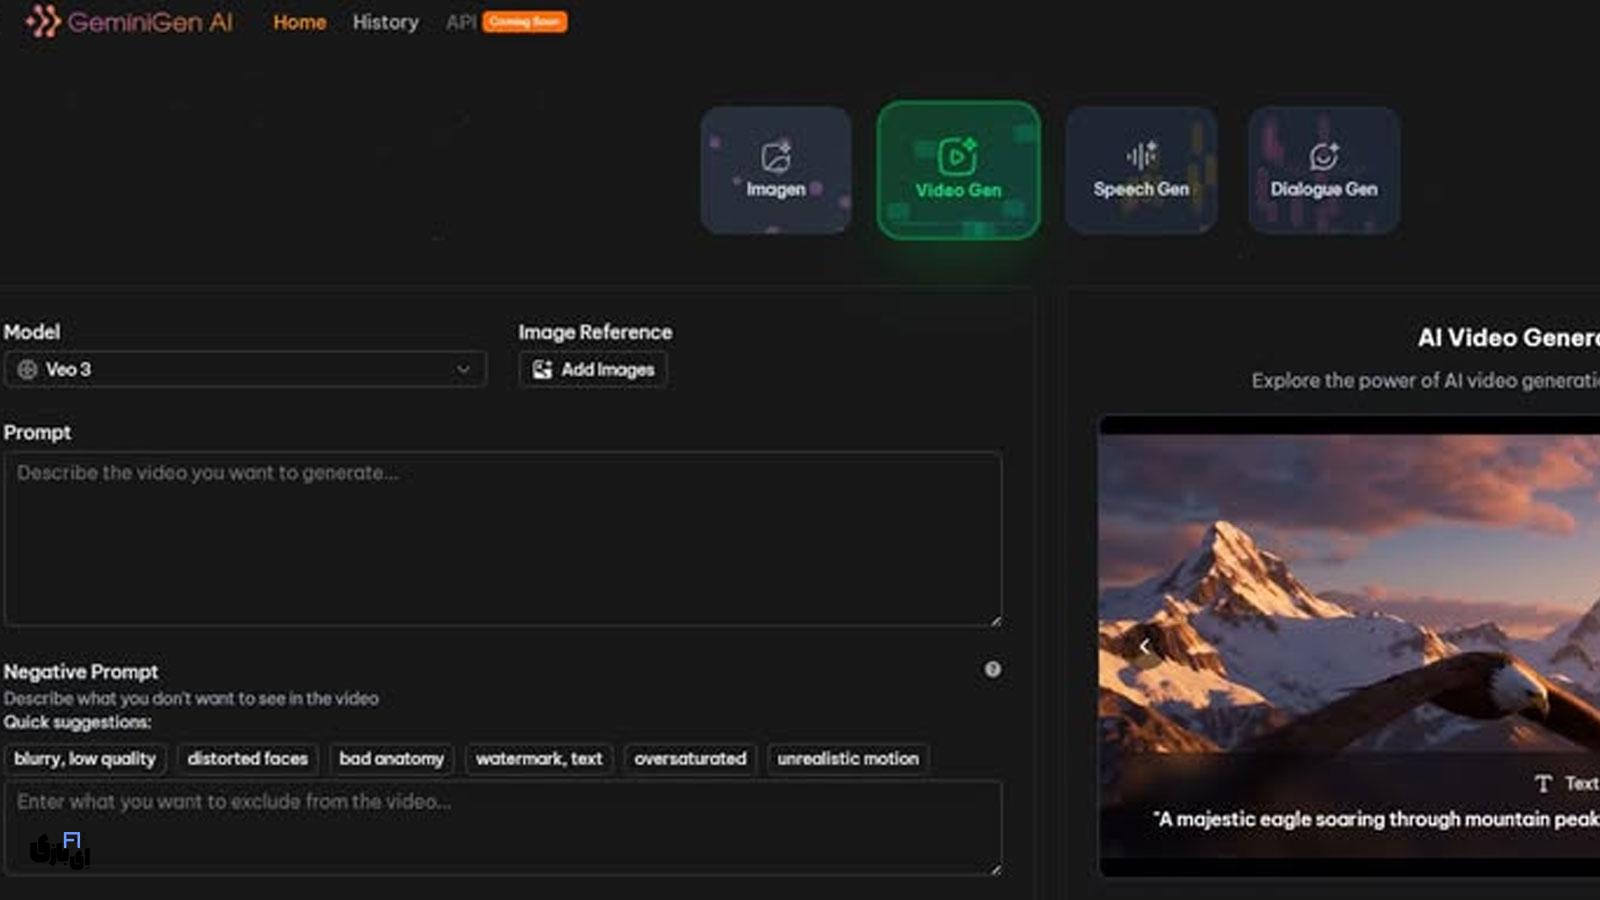Screen dimensions: 1600x900
Task: Open the Dialogue Gen tool
Action: 1323,170
